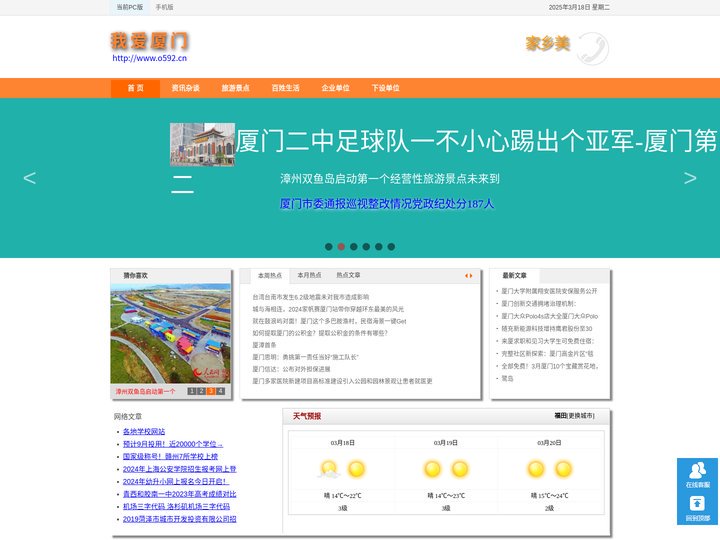Open 厦门大学附属翔安医院安保服务公开 article

pos(549,291)
